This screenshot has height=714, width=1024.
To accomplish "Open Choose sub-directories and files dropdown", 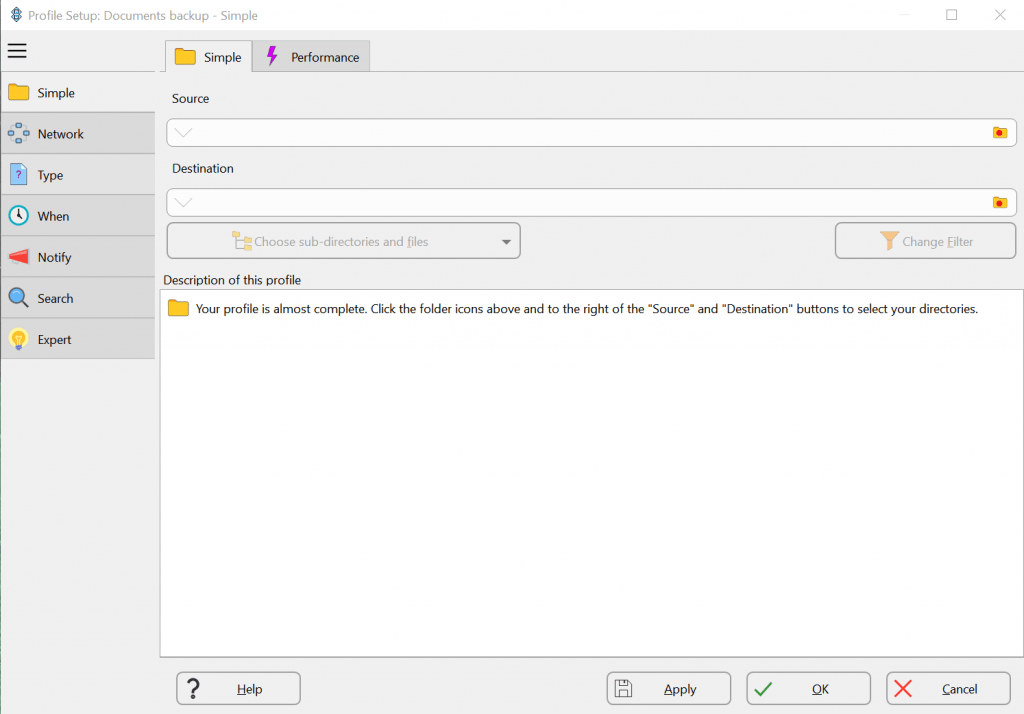I will click(x=344, y=241).
